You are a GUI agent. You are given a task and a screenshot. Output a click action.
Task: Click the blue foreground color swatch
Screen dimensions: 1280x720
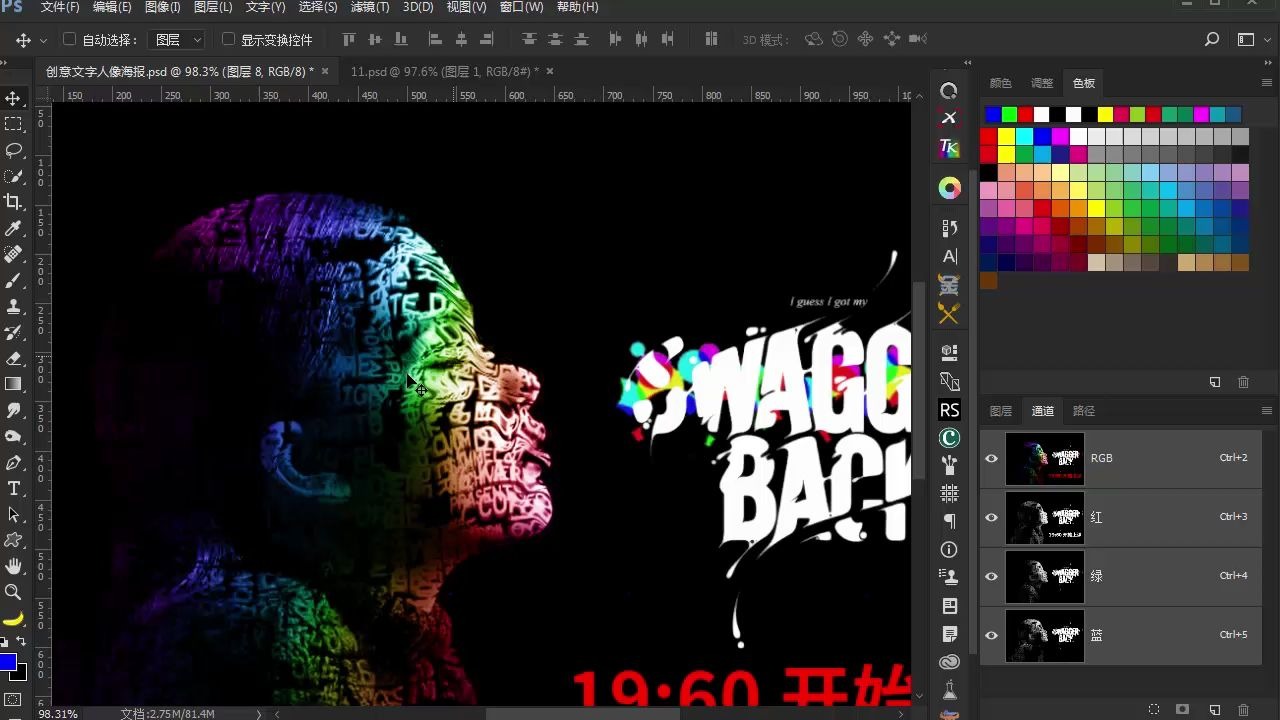[8, 662]
